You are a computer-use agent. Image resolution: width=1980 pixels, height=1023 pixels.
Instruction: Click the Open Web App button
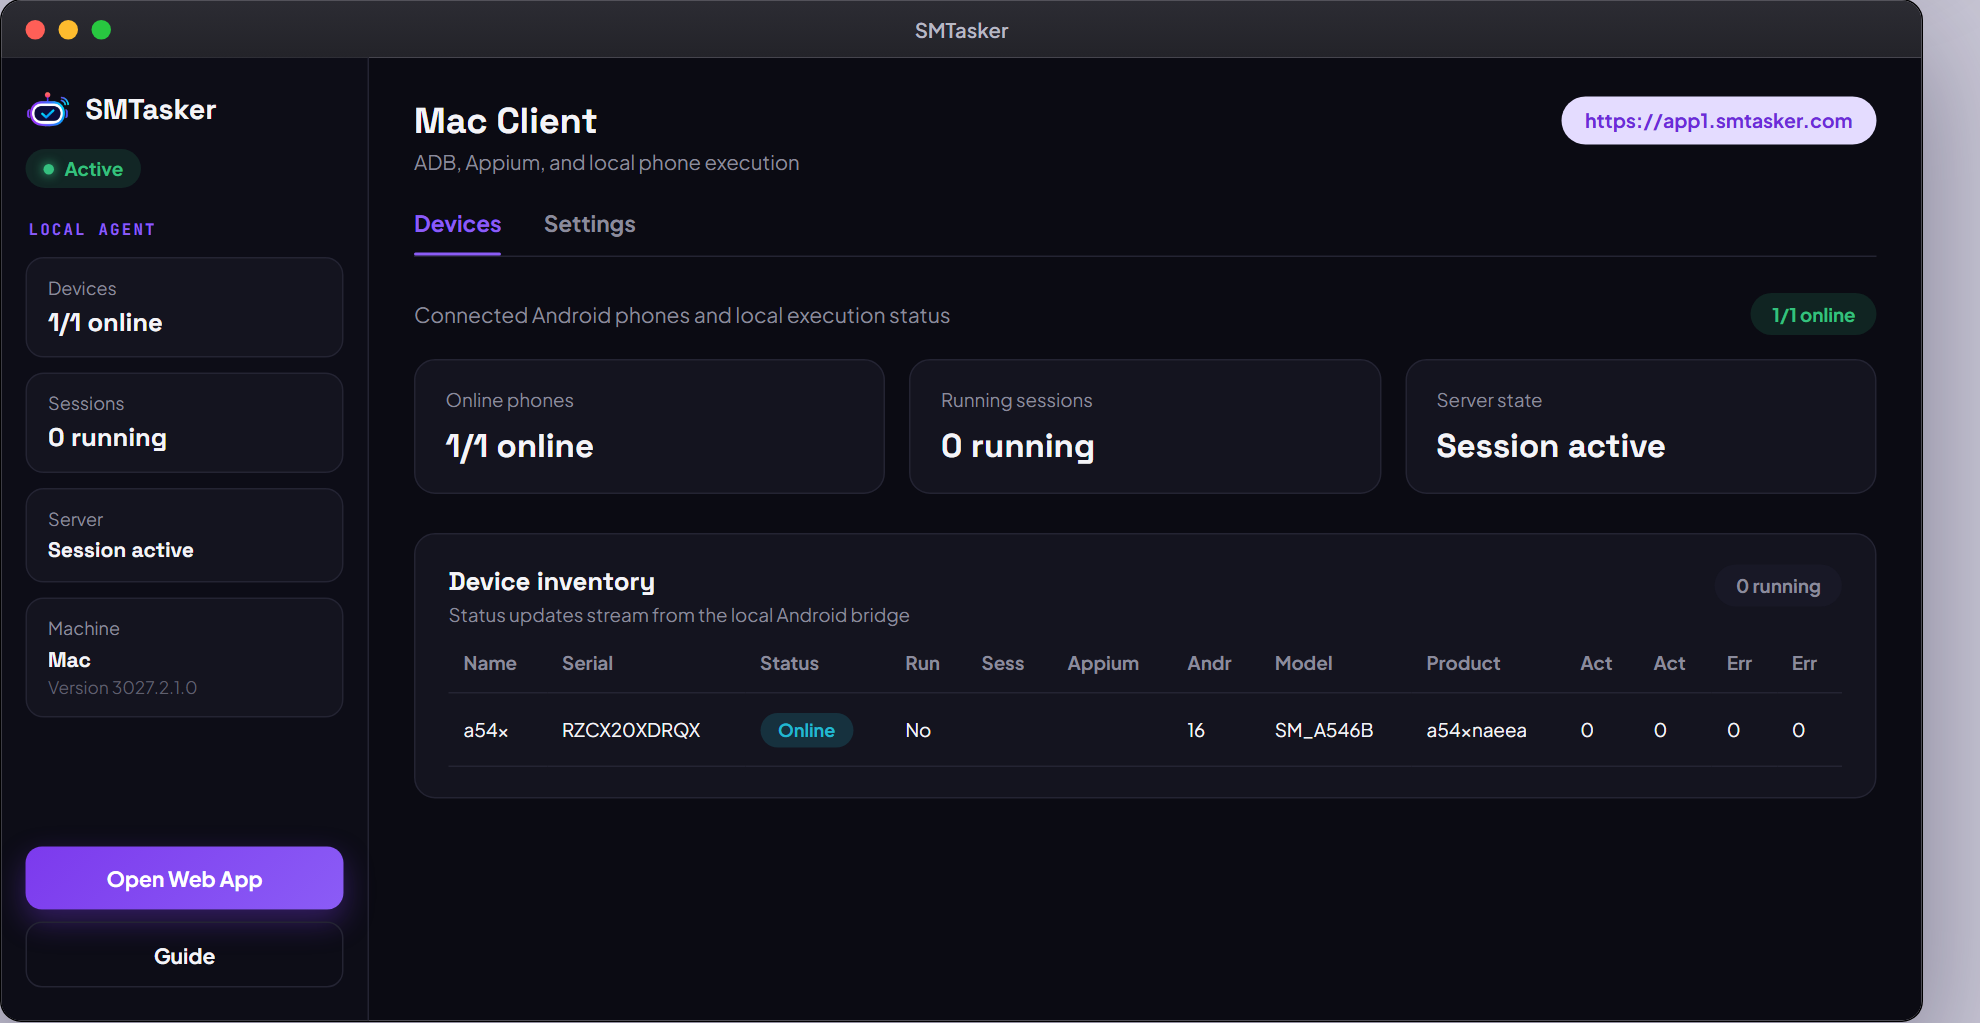point(184,878)
